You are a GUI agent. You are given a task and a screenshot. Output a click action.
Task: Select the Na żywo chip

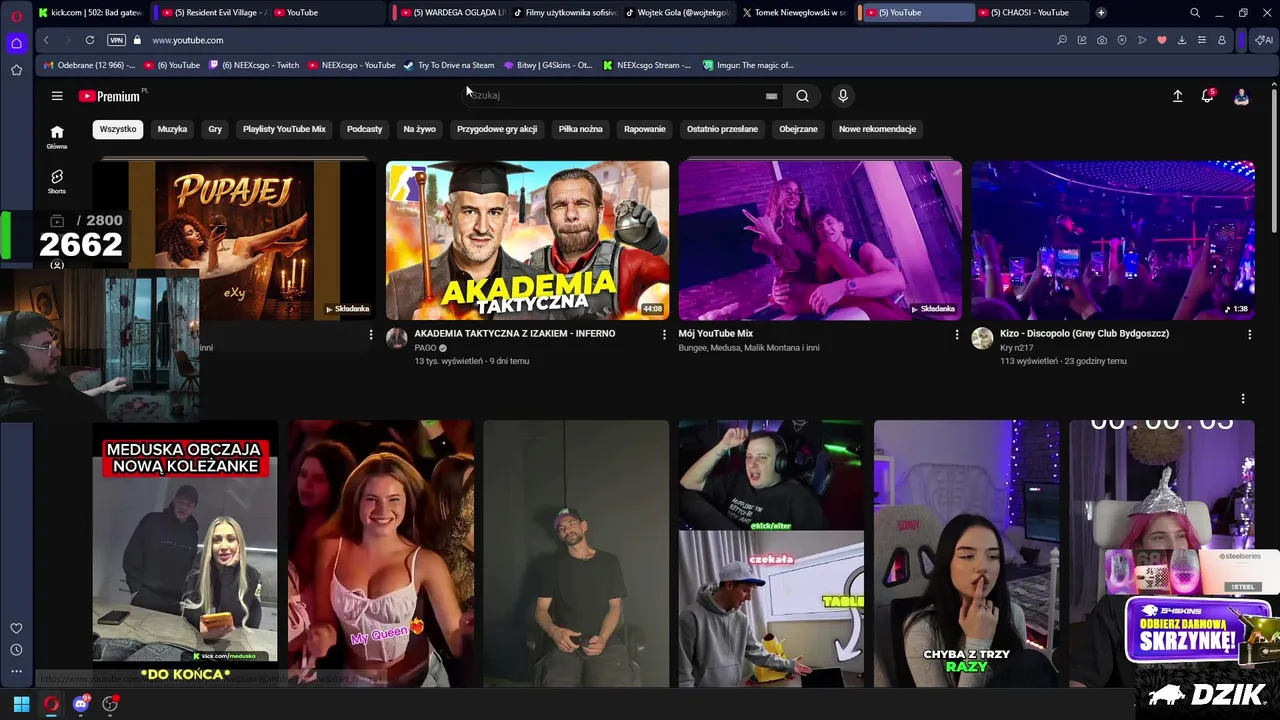419,129
